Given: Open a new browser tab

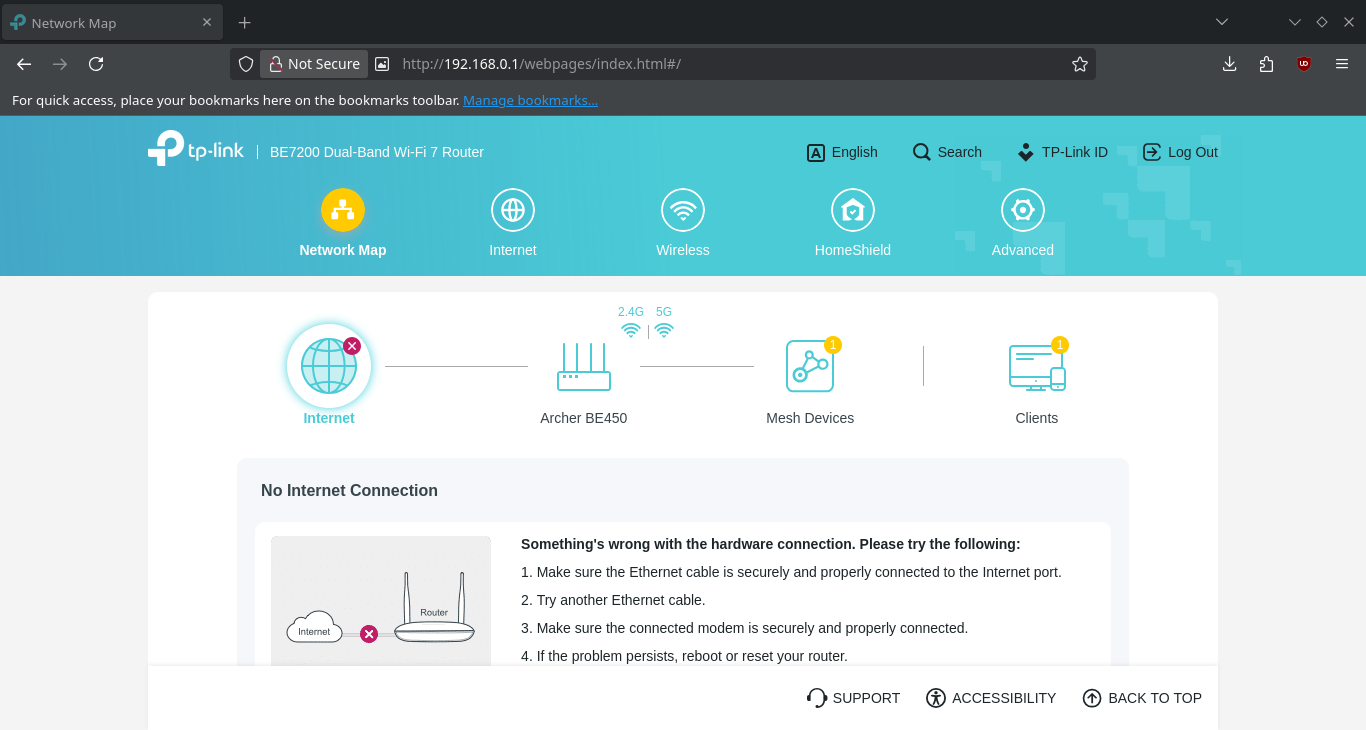Looking at the screenshot, I should click(x=245, y=22).
